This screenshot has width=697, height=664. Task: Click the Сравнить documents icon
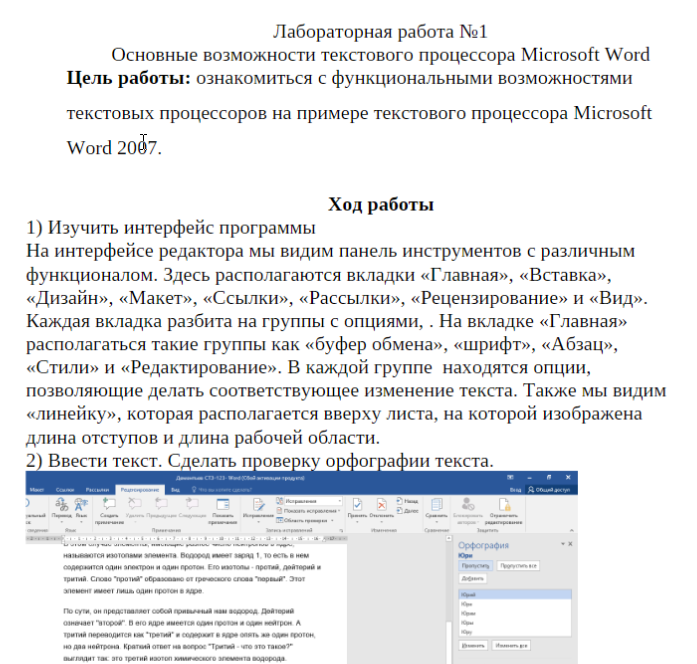pos(437,504)
